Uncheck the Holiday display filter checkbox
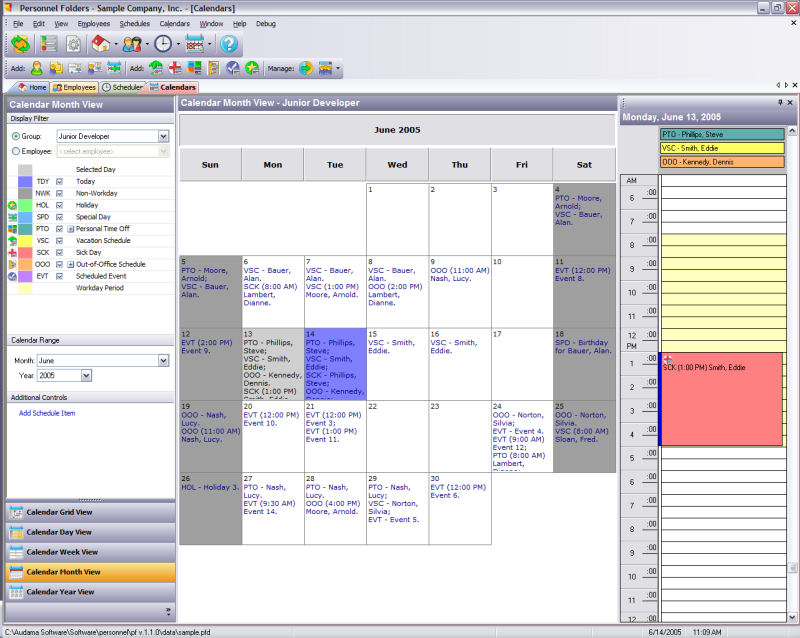The width and height of the screenshot is (800, 638). 60,205
